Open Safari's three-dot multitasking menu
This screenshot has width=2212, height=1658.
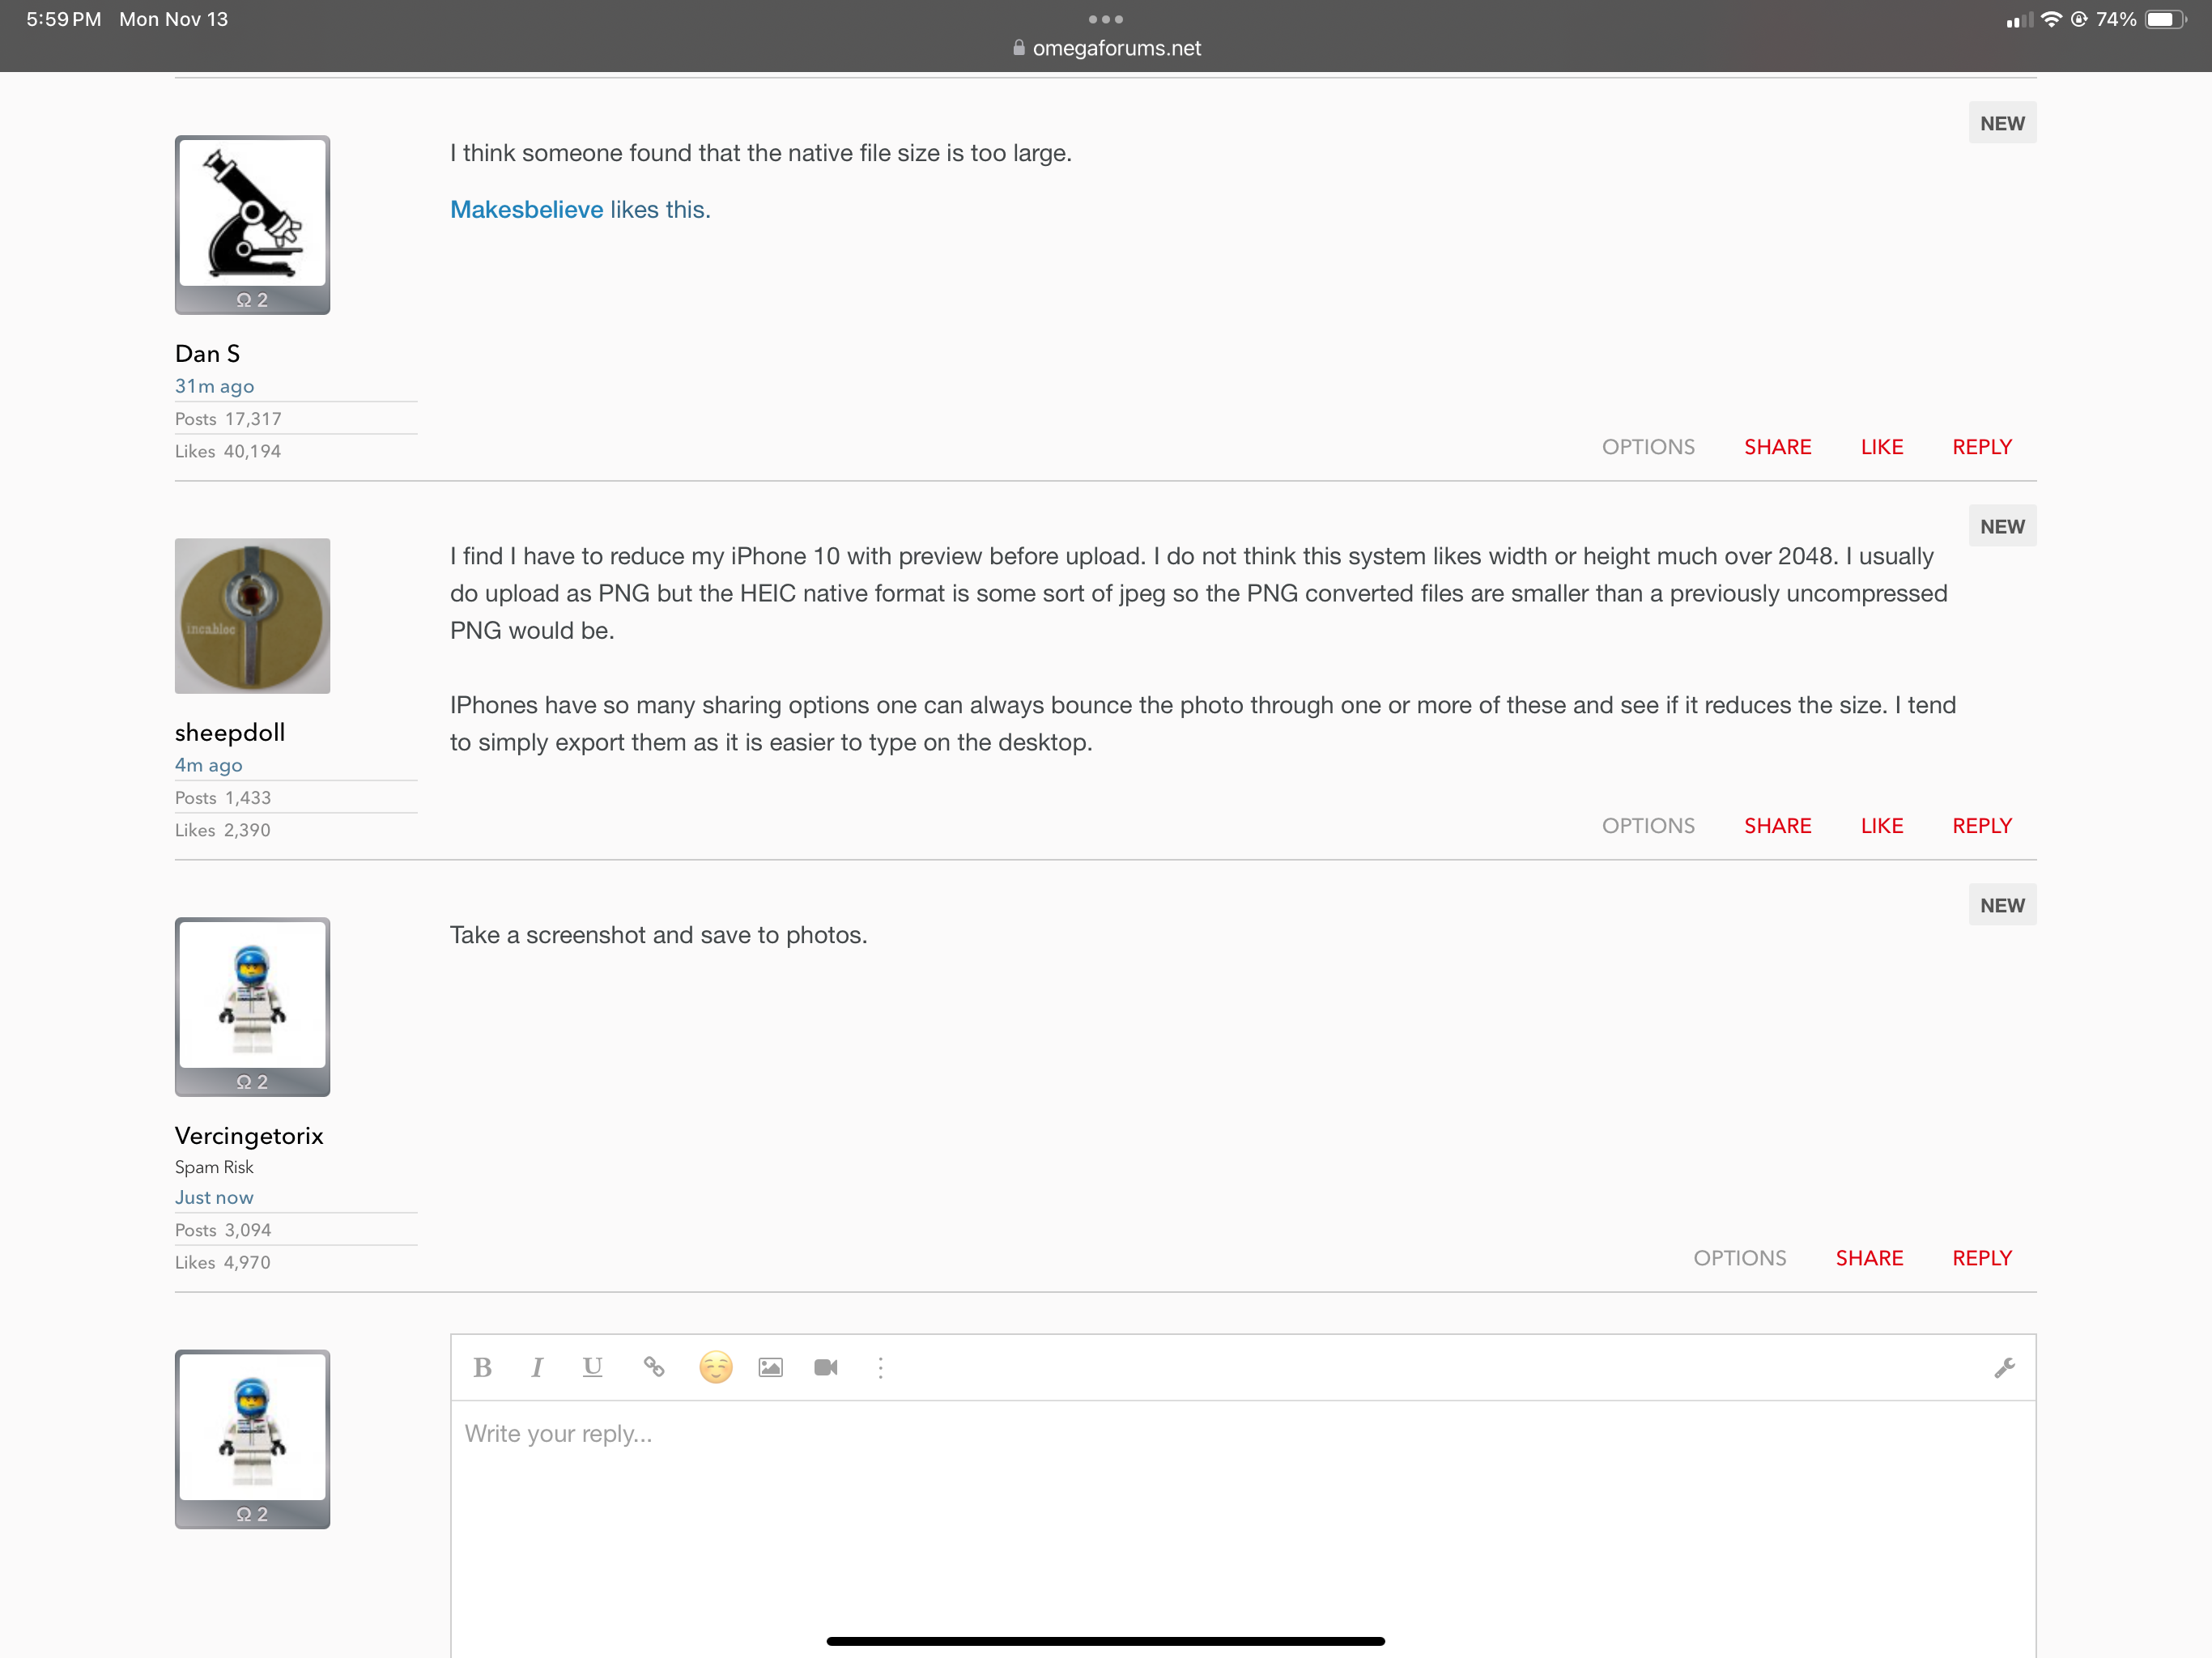pos(1106,19)
